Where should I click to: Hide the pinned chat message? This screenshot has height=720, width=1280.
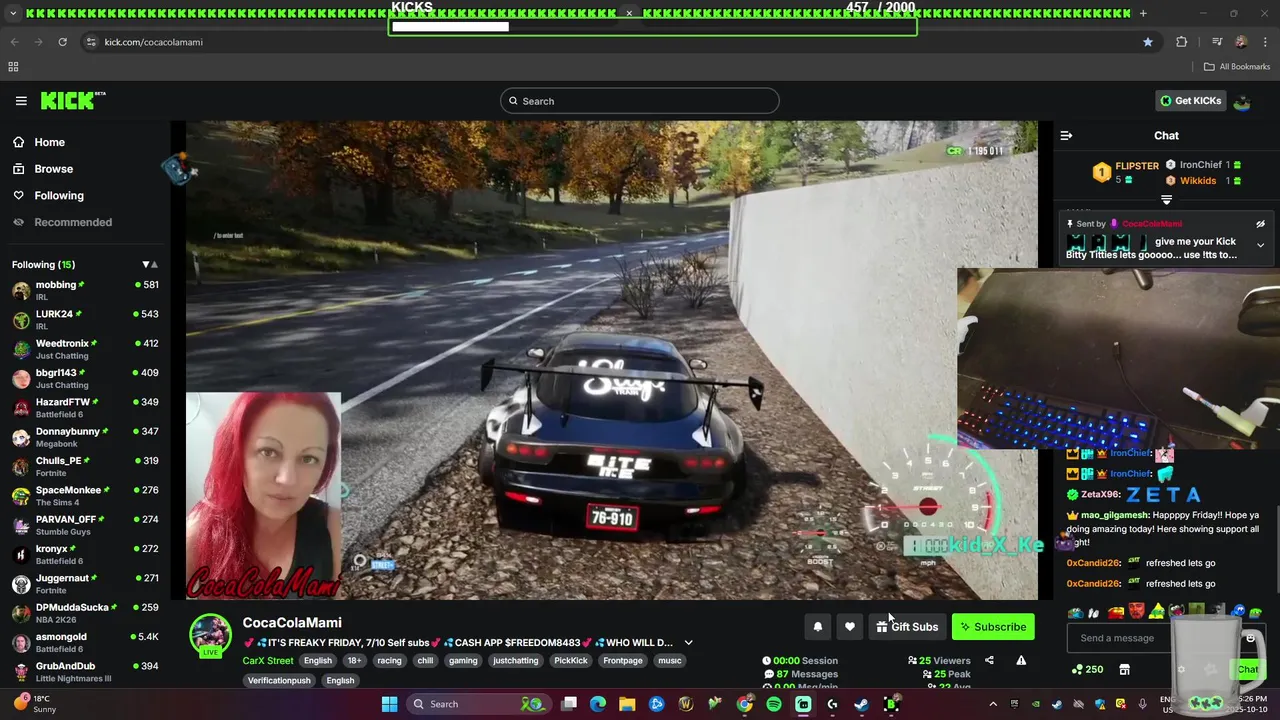pos(1260,224)
